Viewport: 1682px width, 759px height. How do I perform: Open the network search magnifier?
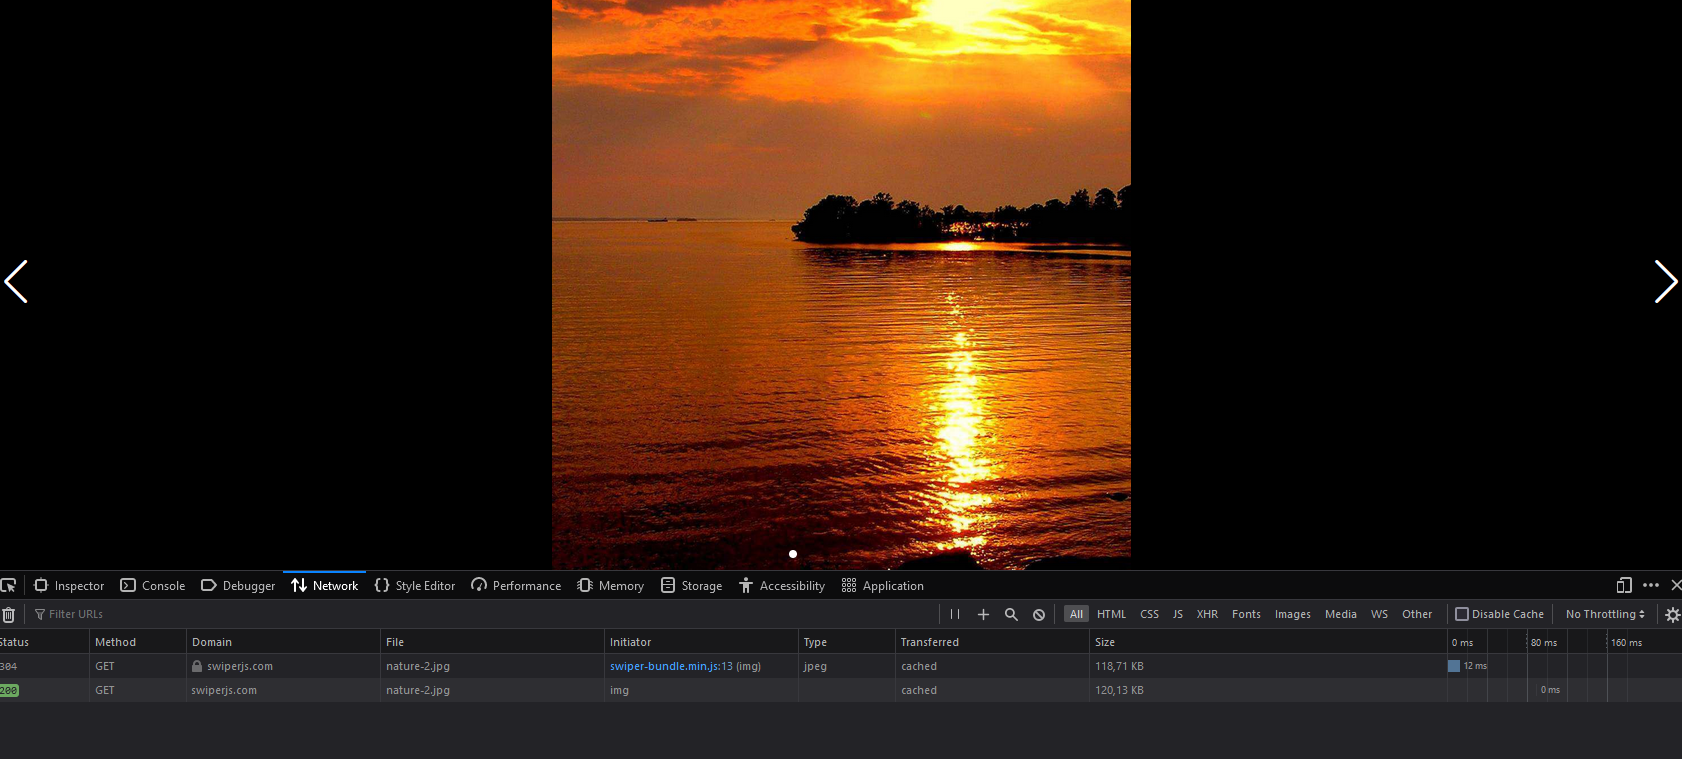[1011, 615]
